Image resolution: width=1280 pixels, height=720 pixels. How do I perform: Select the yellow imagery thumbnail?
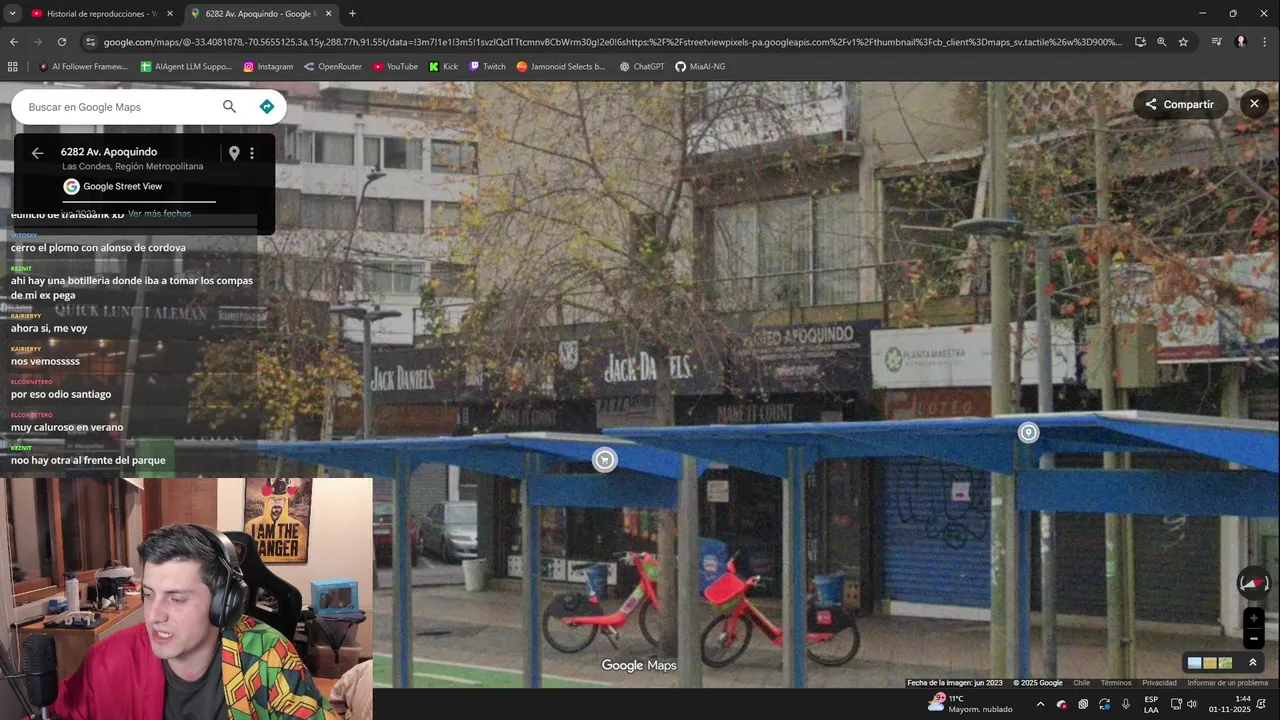1210,663
